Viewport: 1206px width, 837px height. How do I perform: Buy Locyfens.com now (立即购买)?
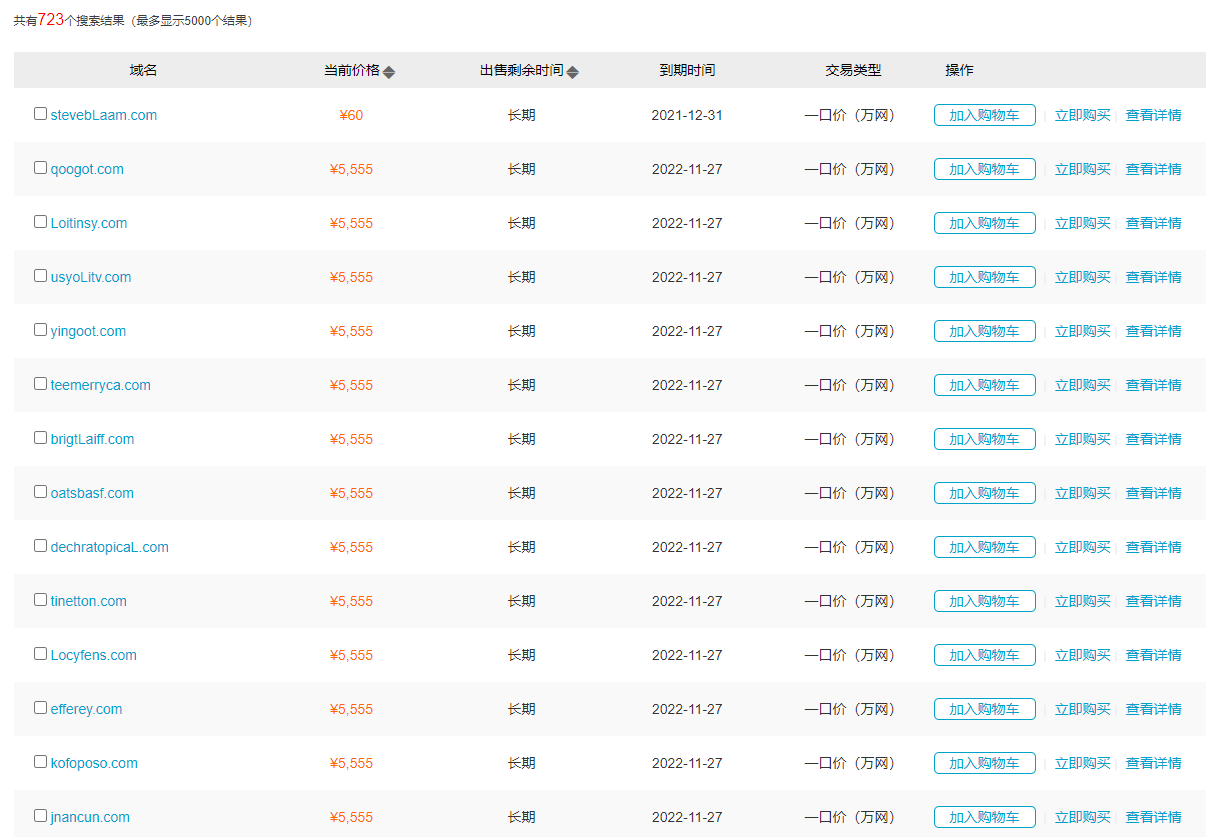(1083, 655)
